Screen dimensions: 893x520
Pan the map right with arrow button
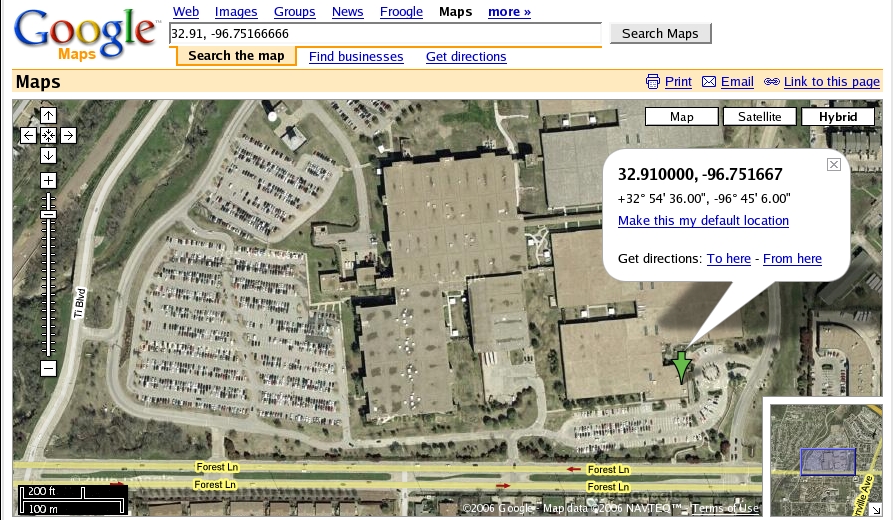pos(68,135)
